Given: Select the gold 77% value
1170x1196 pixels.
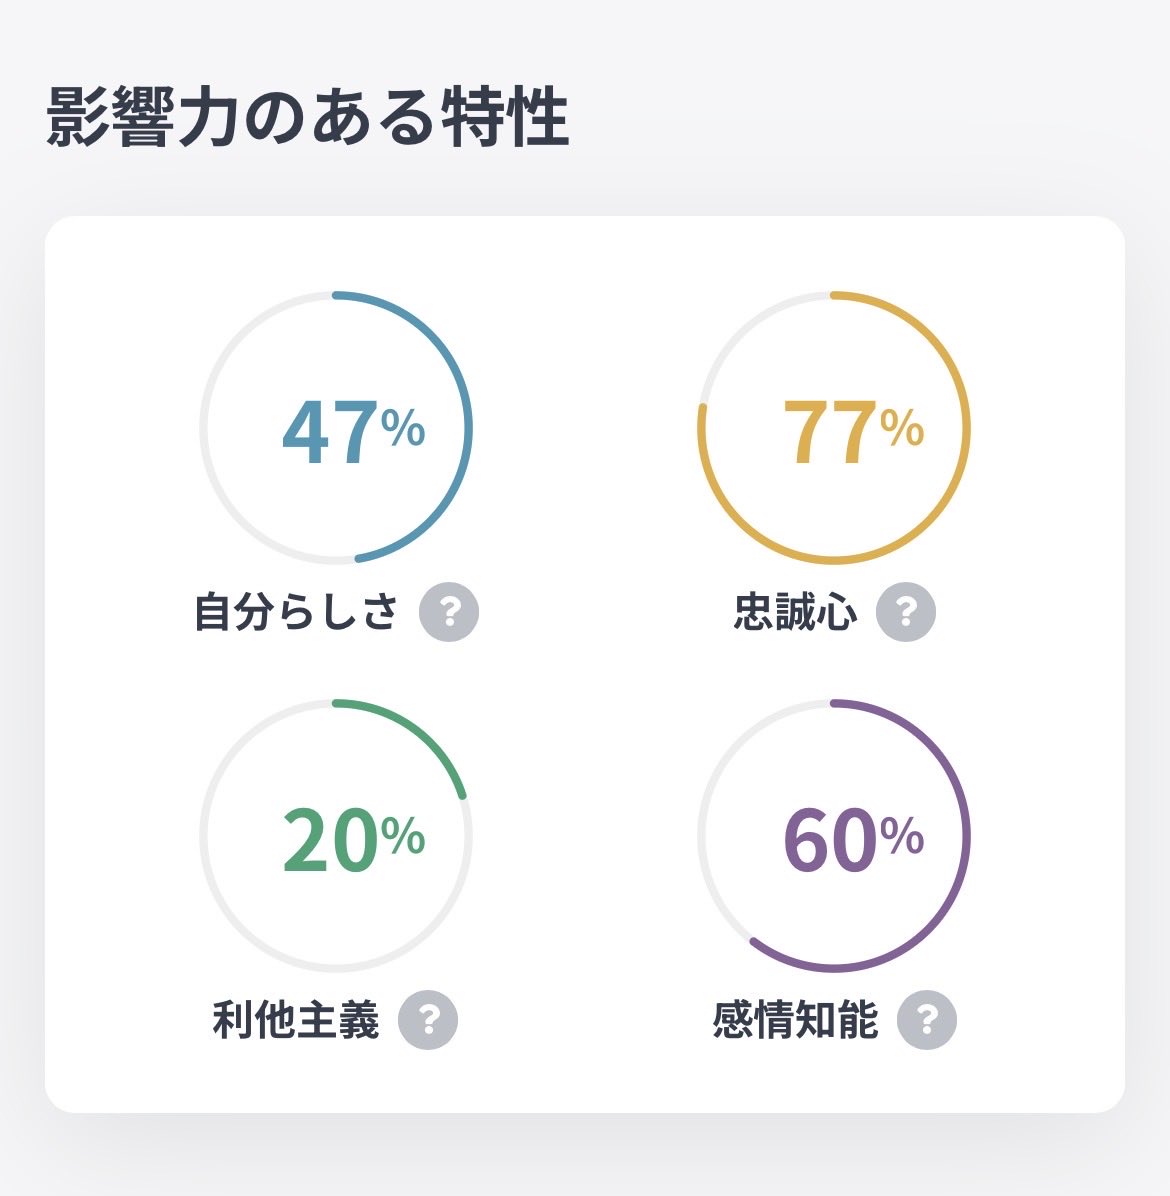Looking at the screenshot, I should (853, 431).
